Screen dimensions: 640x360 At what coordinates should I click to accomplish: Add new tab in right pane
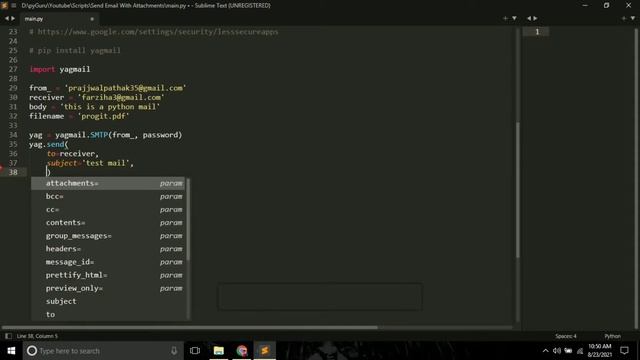624,18
